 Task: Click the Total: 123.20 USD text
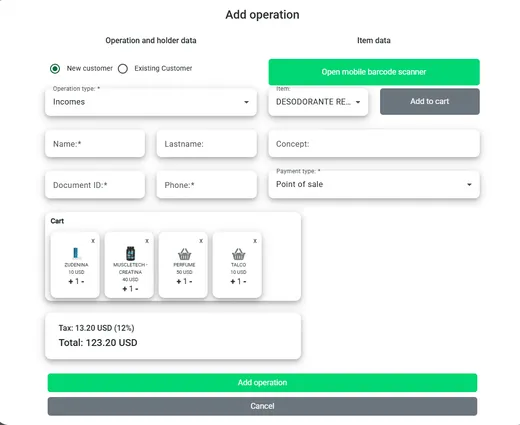[98, 343]
